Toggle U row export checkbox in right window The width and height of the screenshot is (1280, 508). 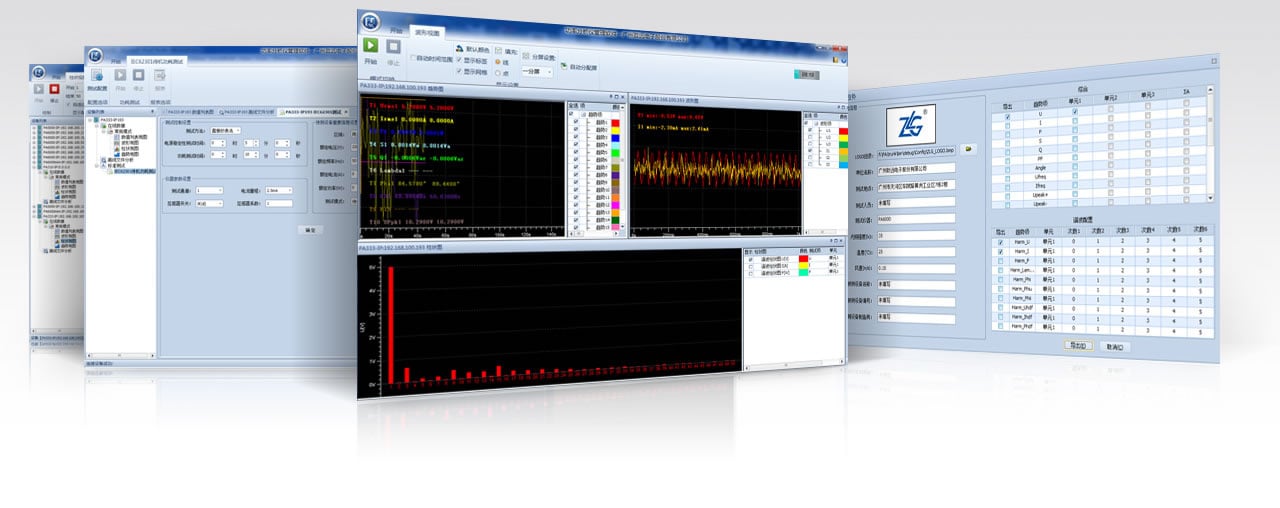click(x=1007, y=117)
